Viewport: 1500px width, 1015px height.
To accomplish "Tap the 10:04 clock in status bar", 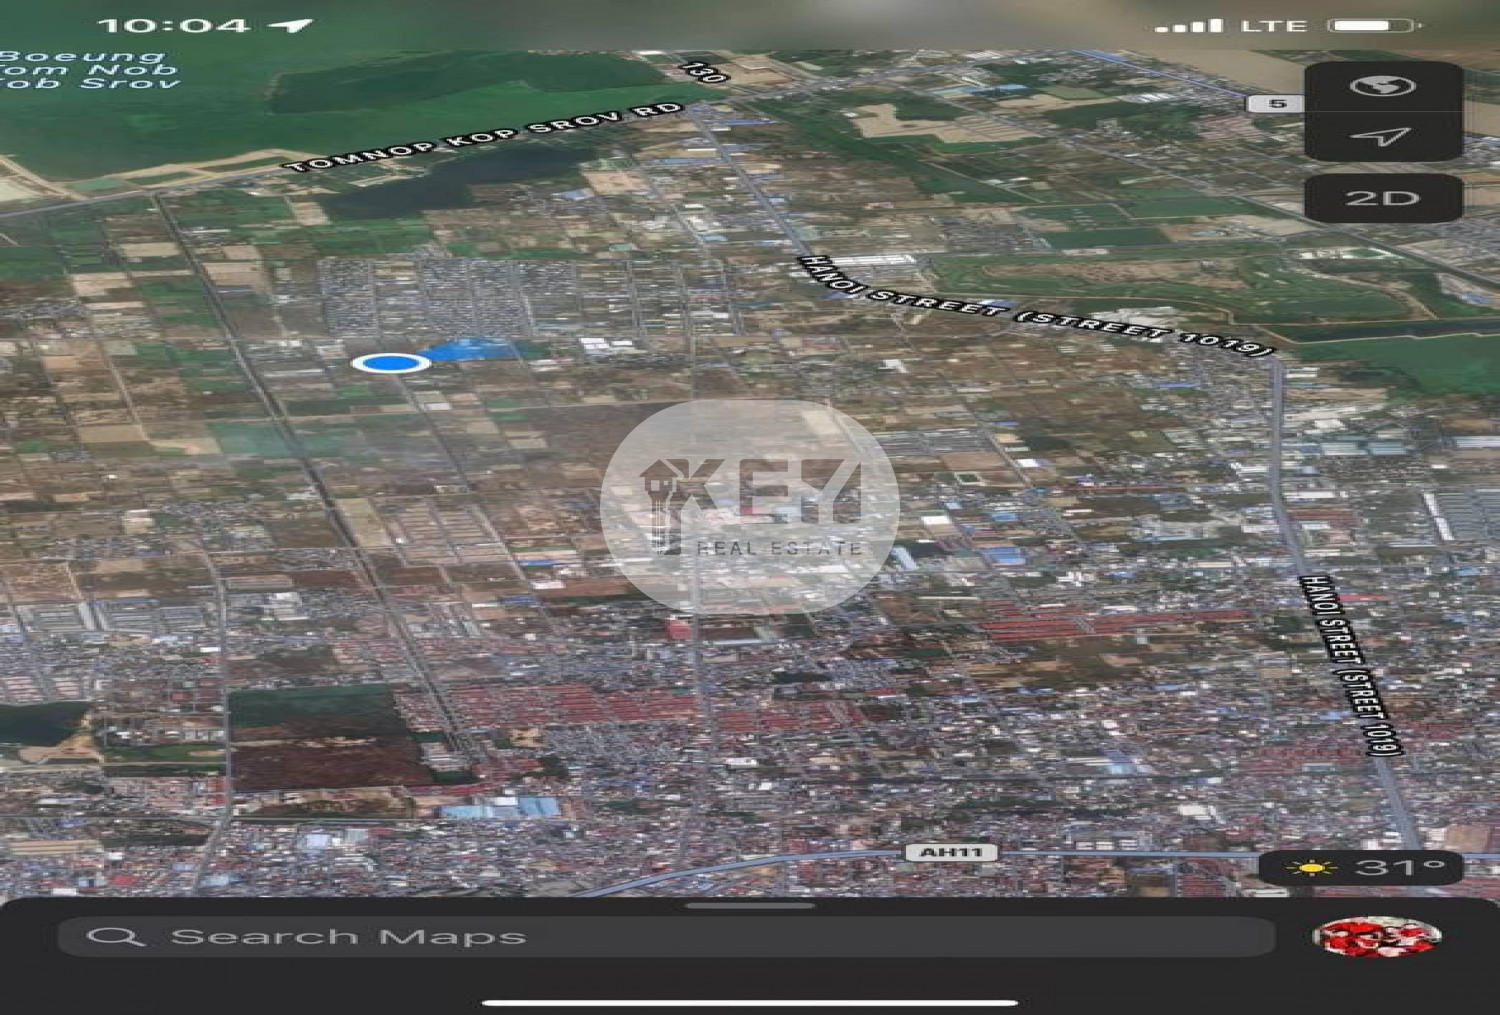I will (173, 25).
